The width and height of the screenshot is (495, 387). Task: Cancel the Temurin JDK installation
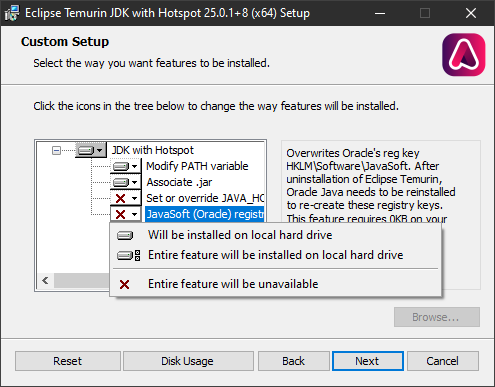pyautogui.click(x=443, y=361)
